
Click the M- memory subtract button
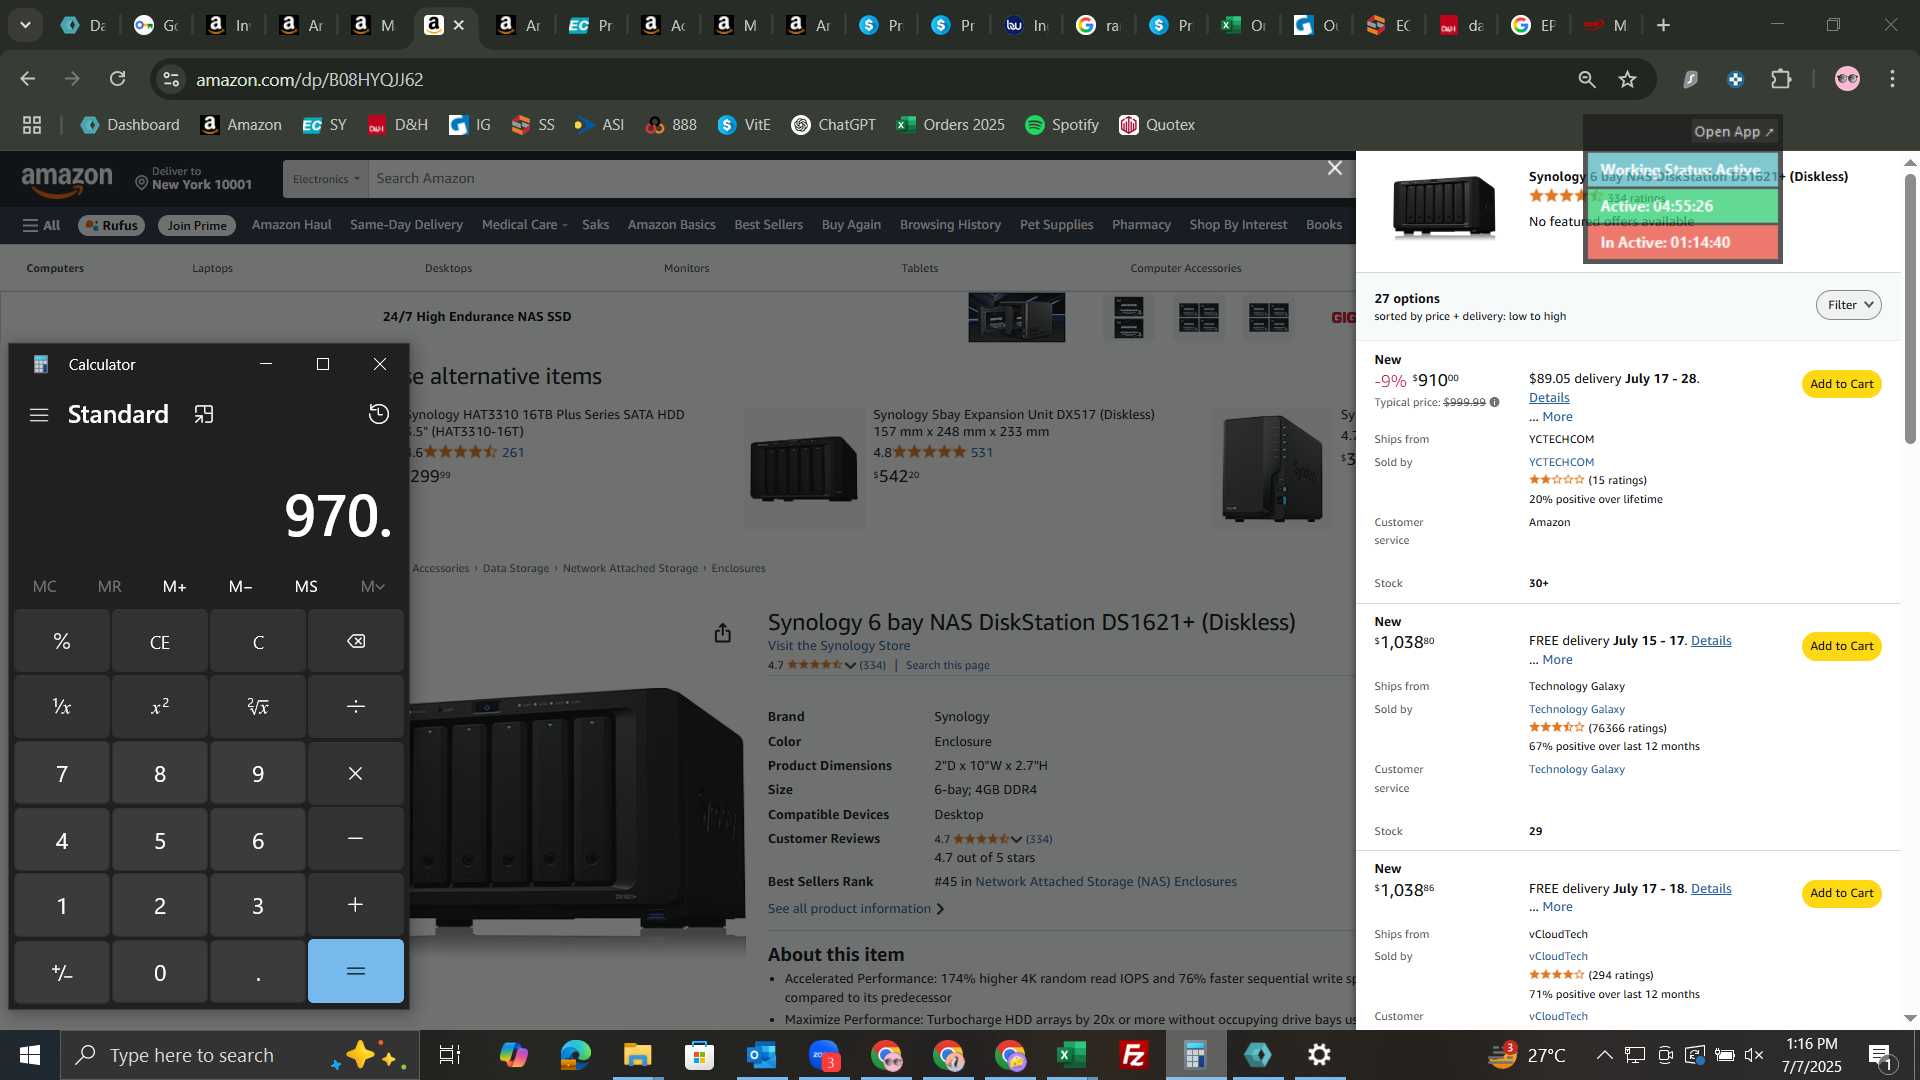coord(240,587)
